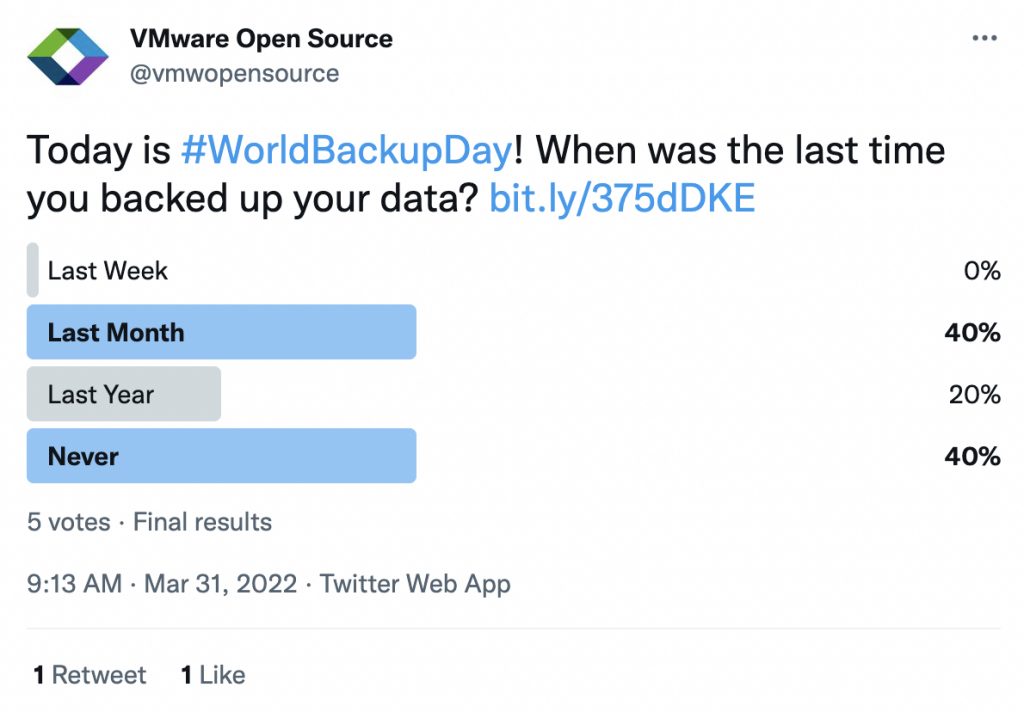
Task: Click the VMware Open Source avatar logo
Action: click(67, 56)
